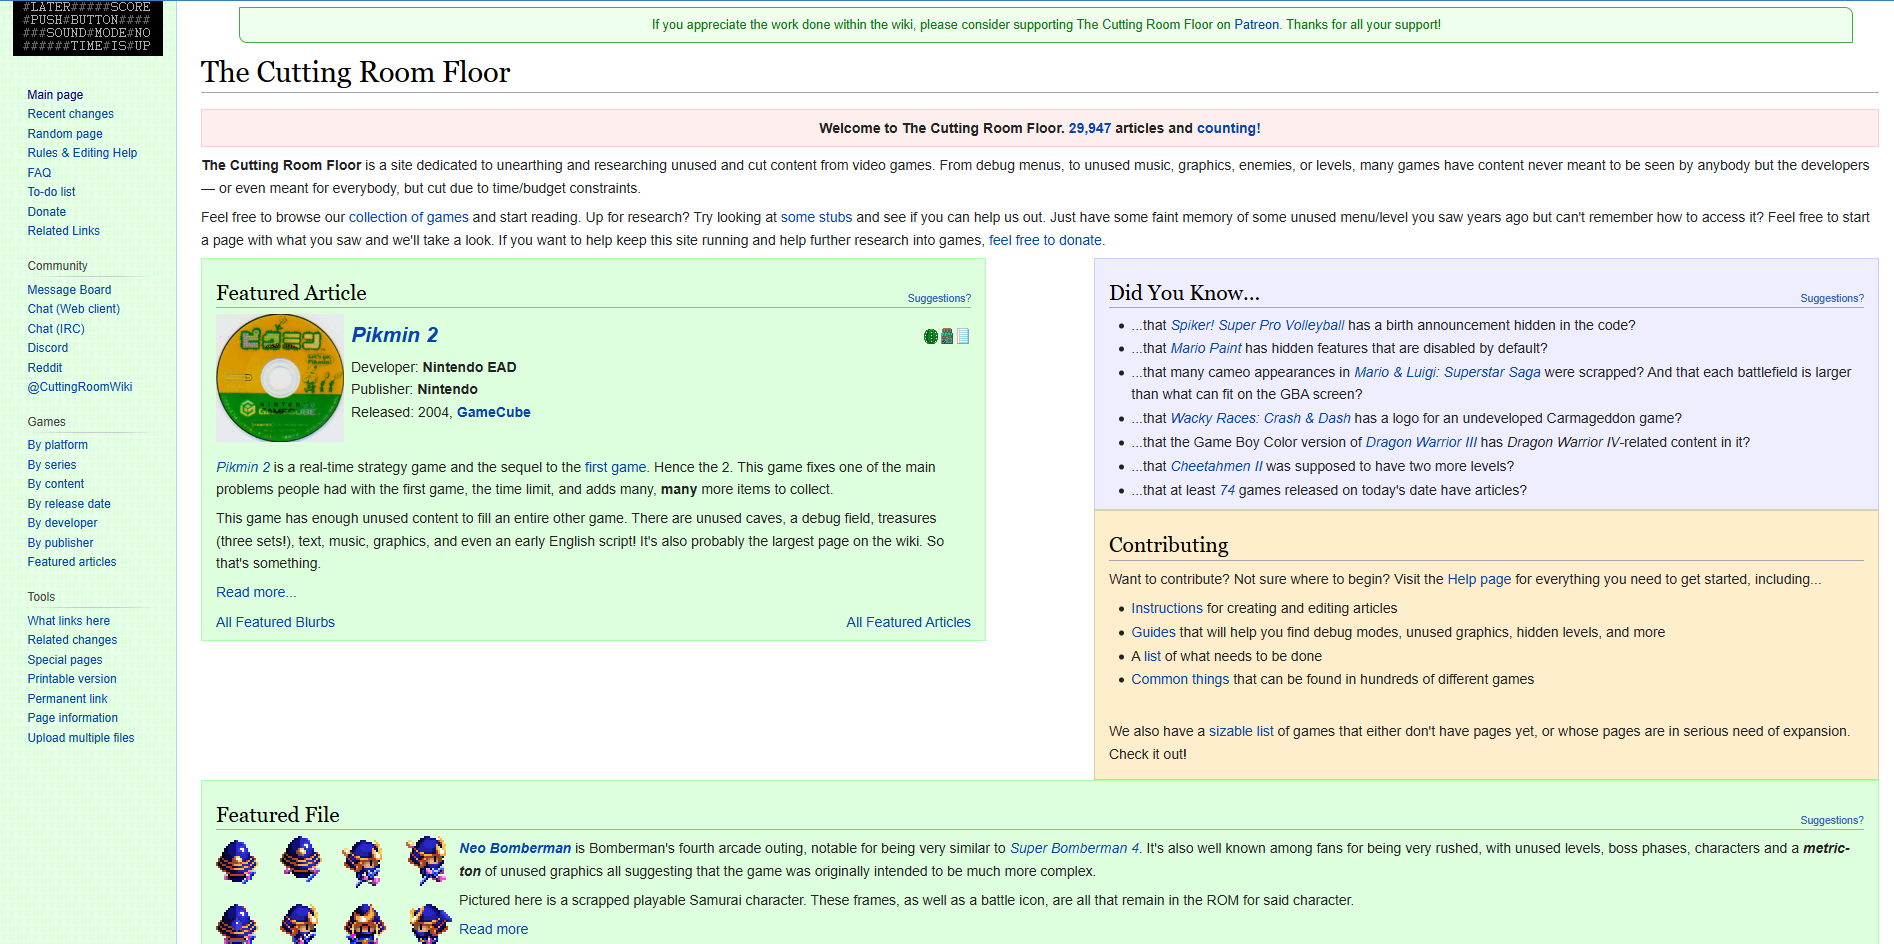Open the @CuttingRoomWiki link
Image resolution: width=1894 pixels, height=944 pixels.
tap(80, 387)
